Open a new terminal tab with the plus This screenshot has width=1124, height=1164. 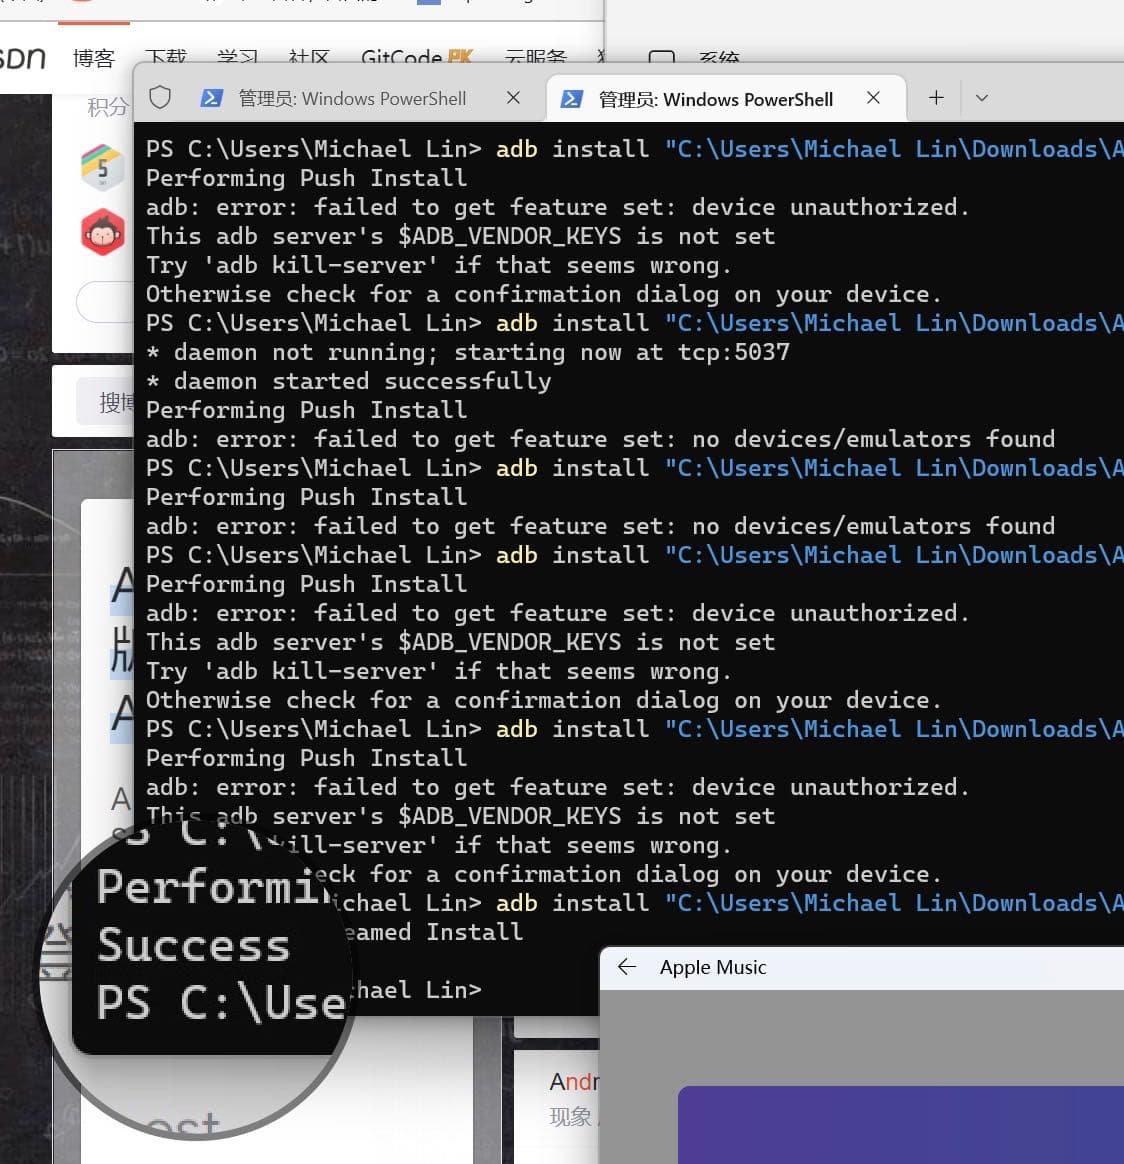pos(936,98)
